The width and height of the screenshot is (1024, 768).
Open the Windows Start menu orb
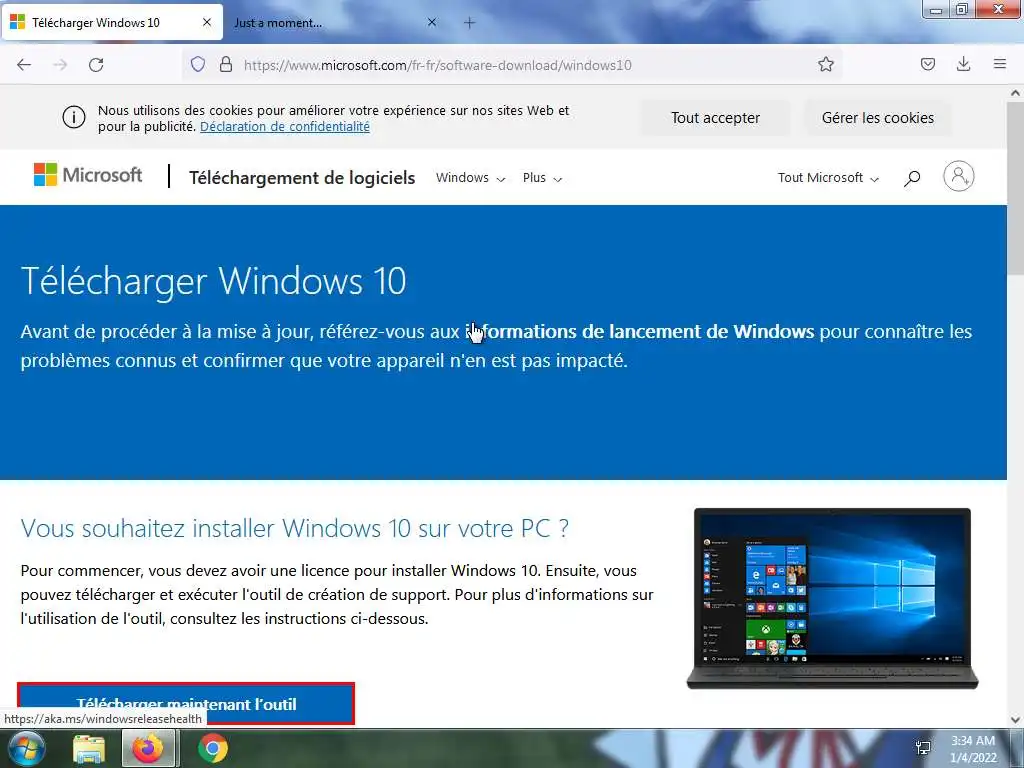point(25,748)
